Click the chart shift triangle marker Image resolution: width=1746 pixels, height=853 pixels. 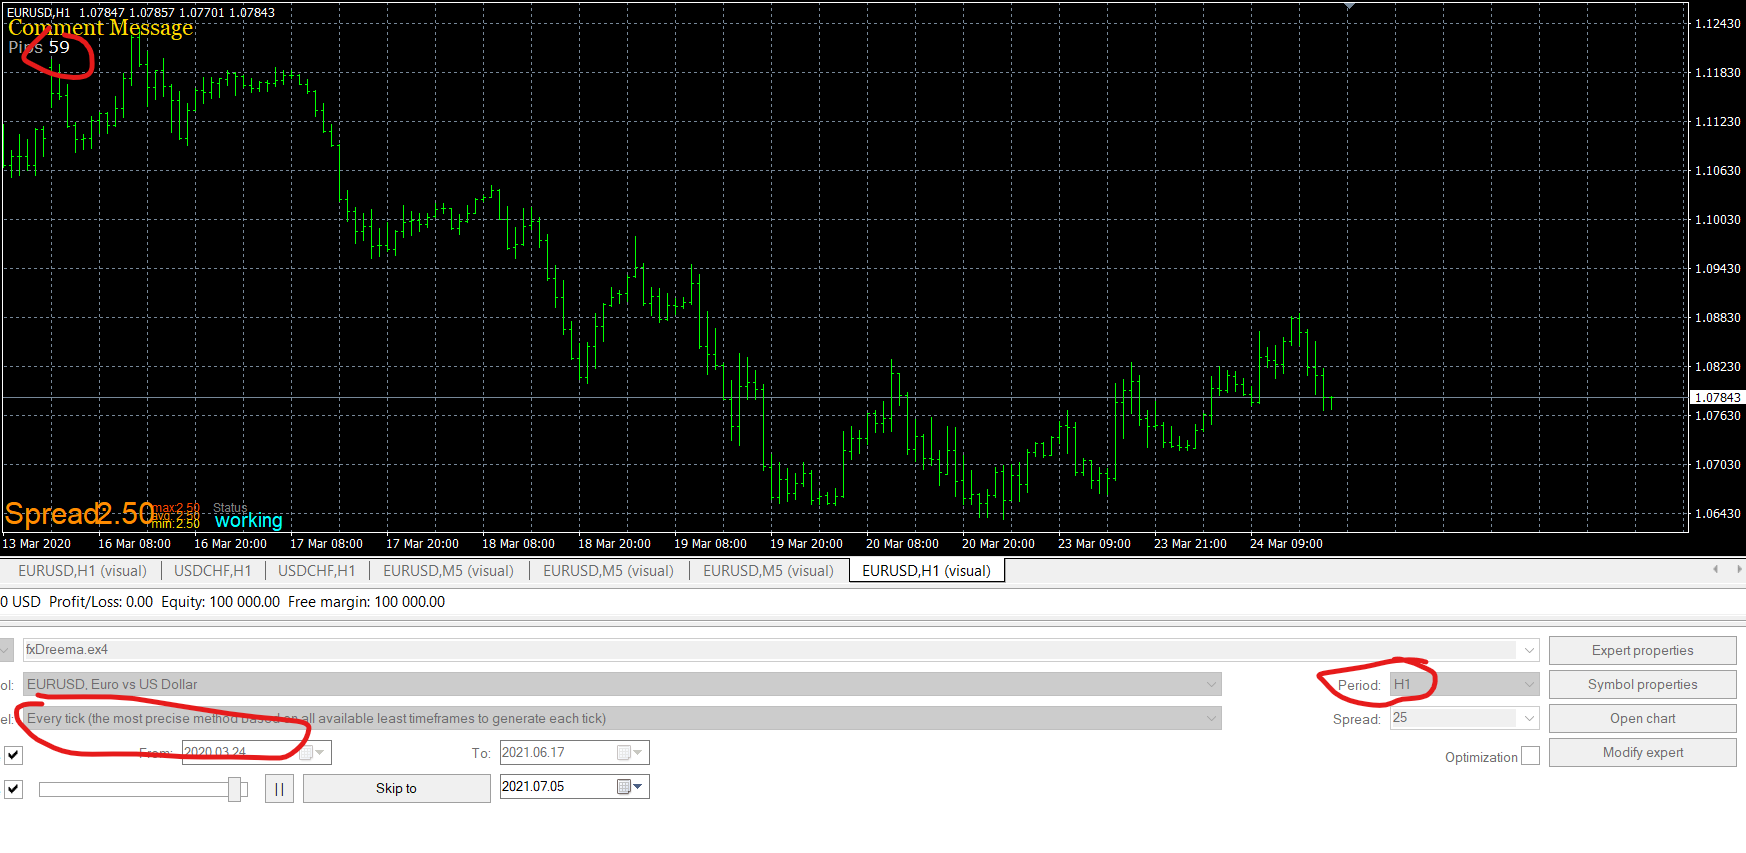1349,6
